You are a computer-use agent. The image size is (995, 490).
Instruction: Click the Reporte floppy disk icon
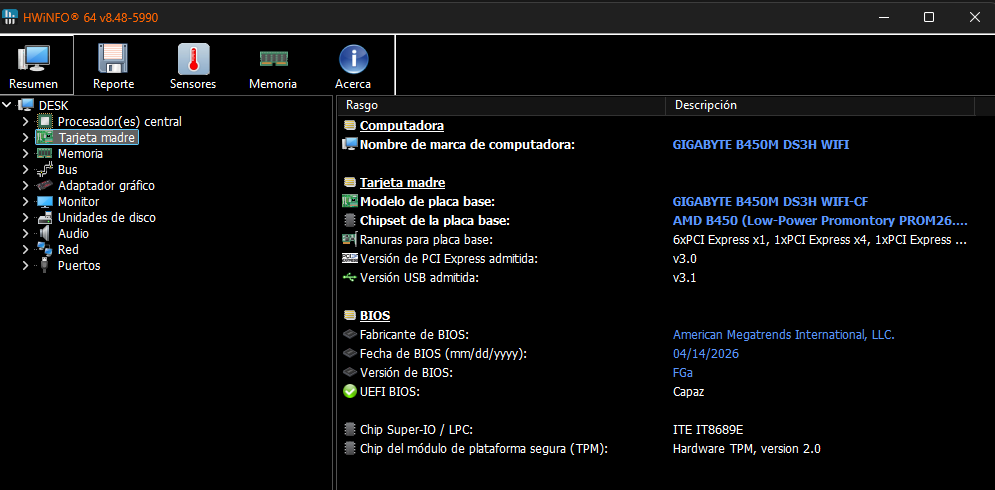(114, 58)
